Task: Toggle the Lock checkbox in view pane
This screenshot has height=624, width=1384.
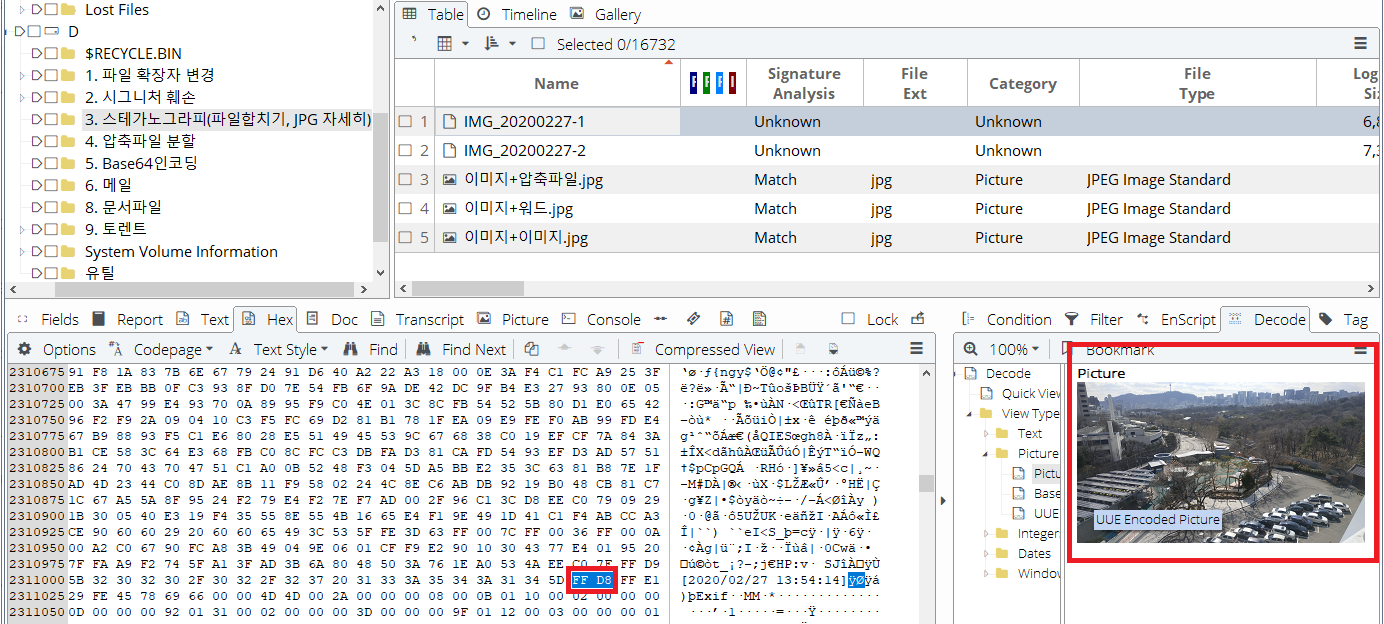Action: click(x=848, y=319)
